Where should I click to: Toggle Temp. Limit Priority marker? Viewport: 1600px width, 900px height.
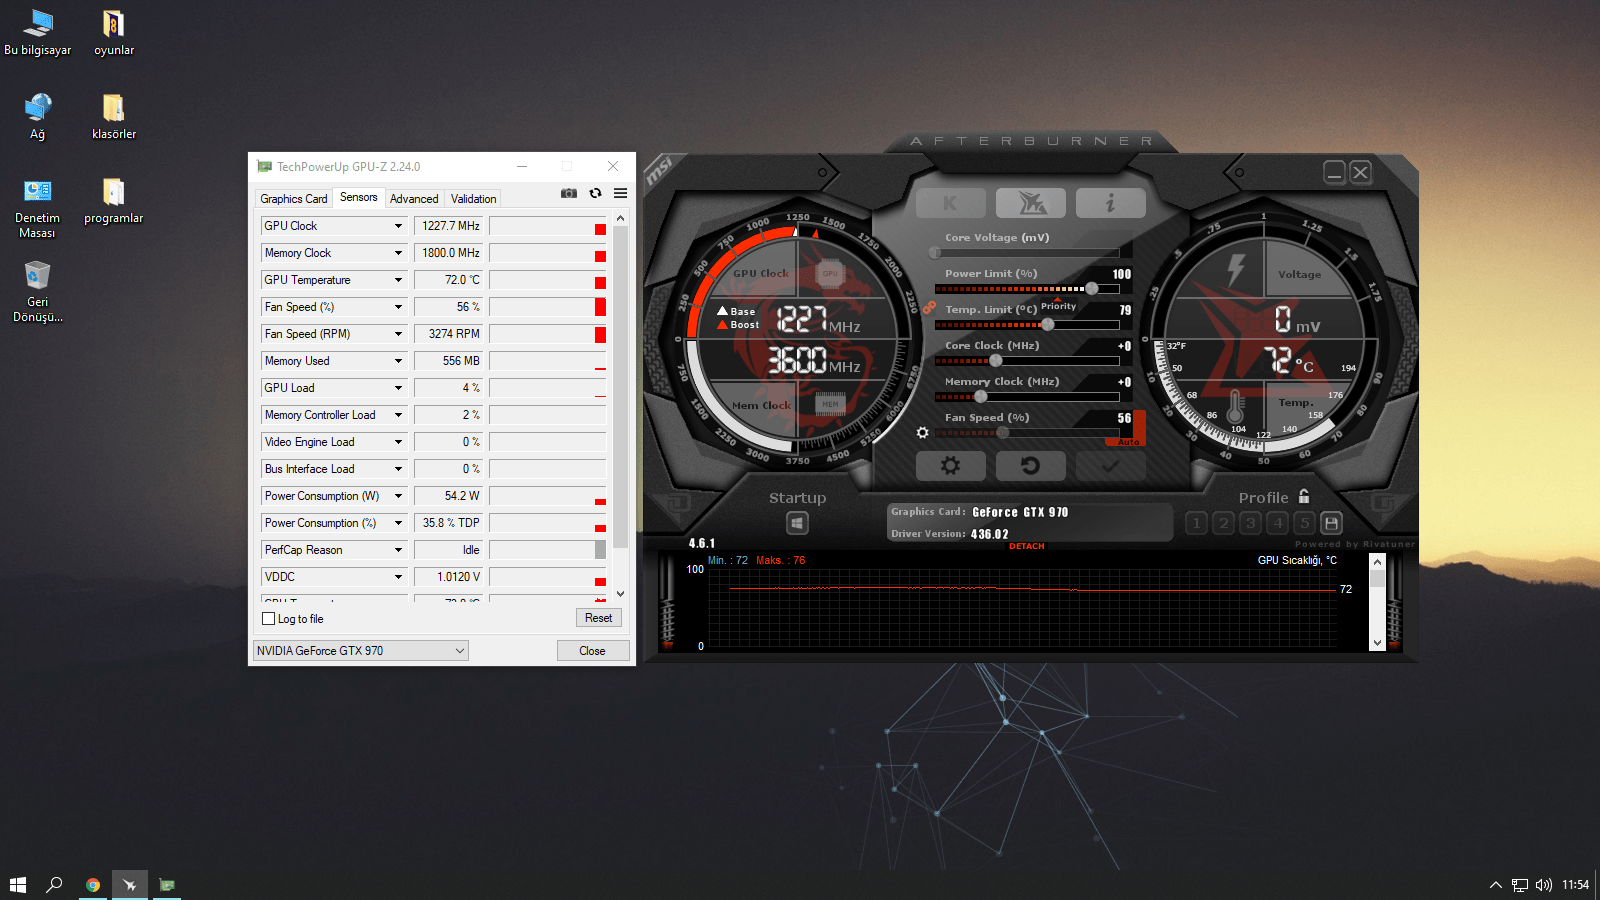click(1058, 304)
